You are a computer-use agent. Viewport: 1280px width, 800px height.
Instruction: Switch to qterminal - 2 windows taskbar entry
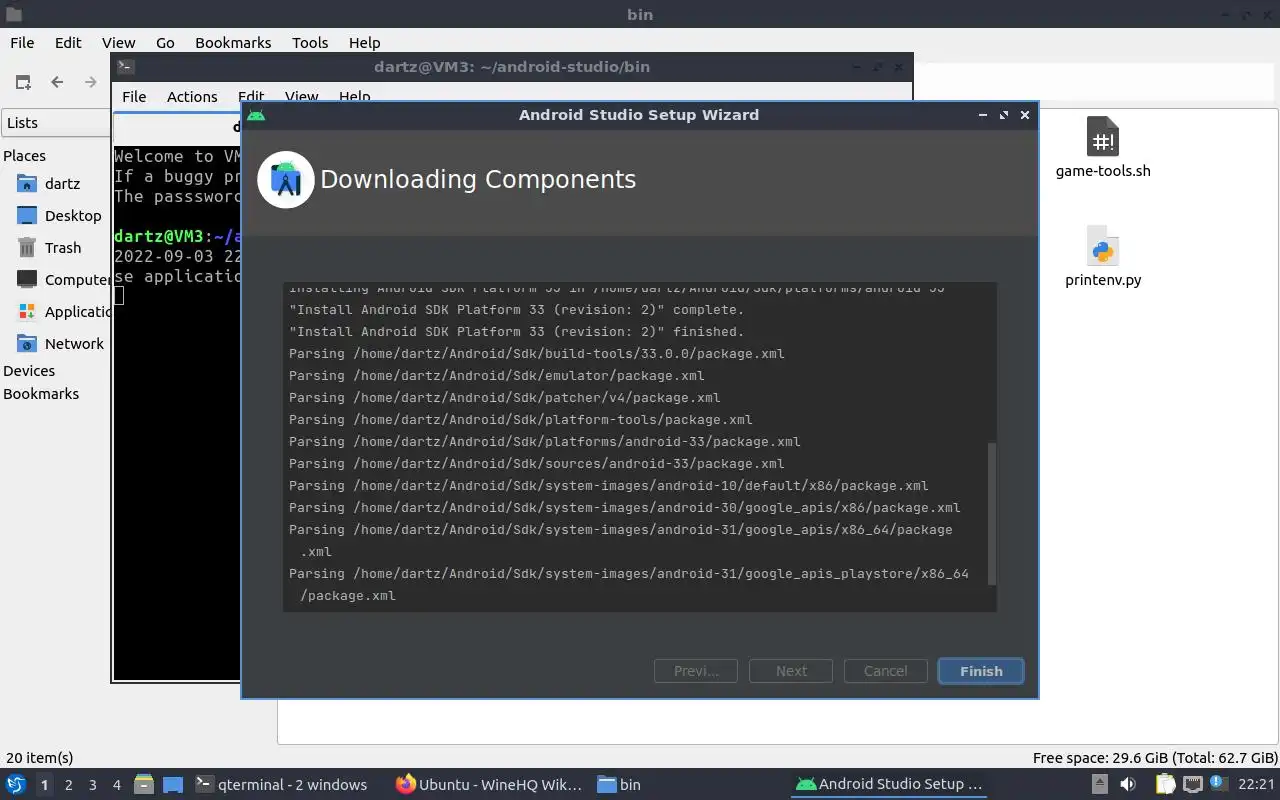(x=281, y=784)
